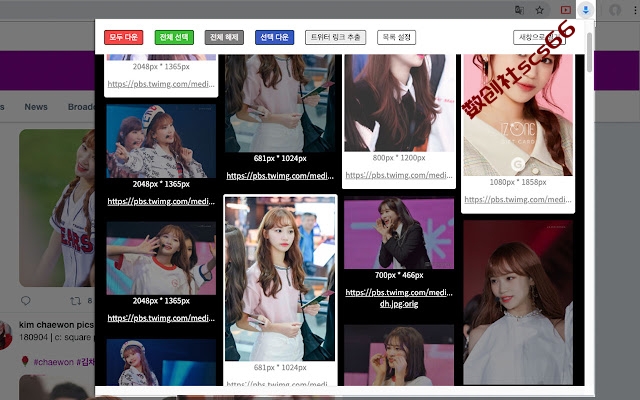Click the #chaewon hashtag in the tweet
The width and height of the screenshot is (640, 400).
tap(53, 362)
